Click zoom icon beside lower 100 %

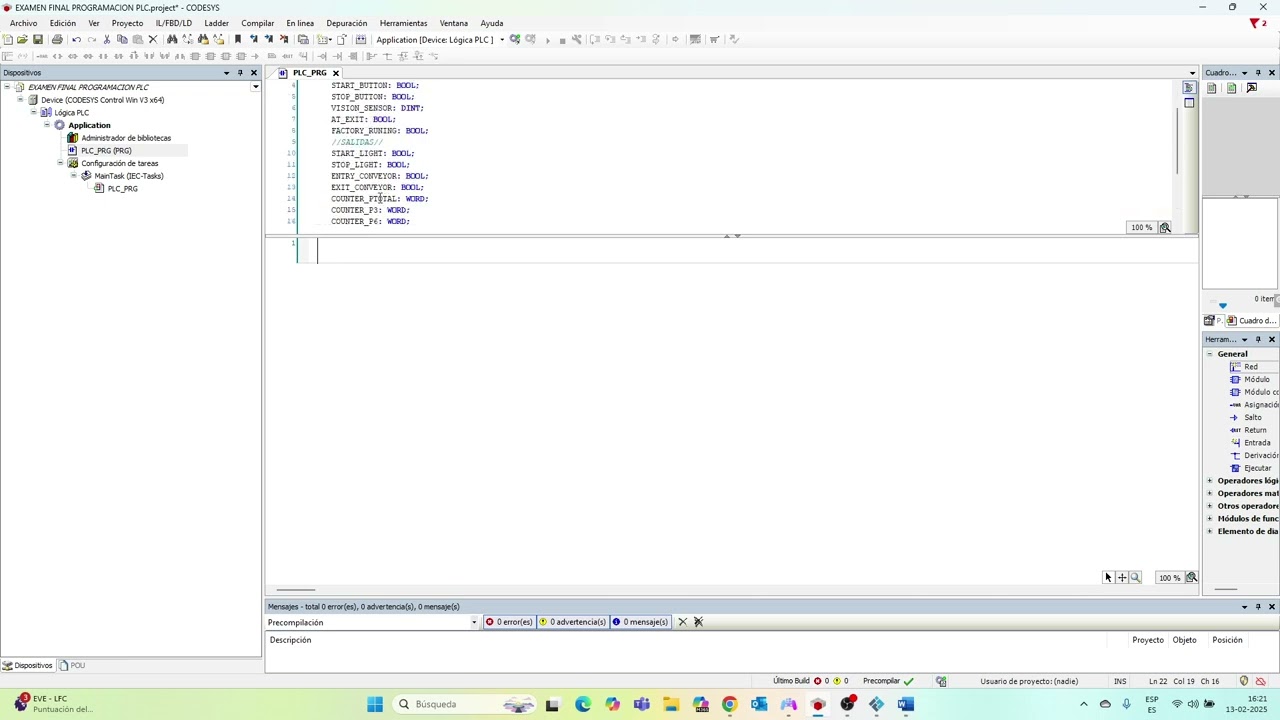1191,578
